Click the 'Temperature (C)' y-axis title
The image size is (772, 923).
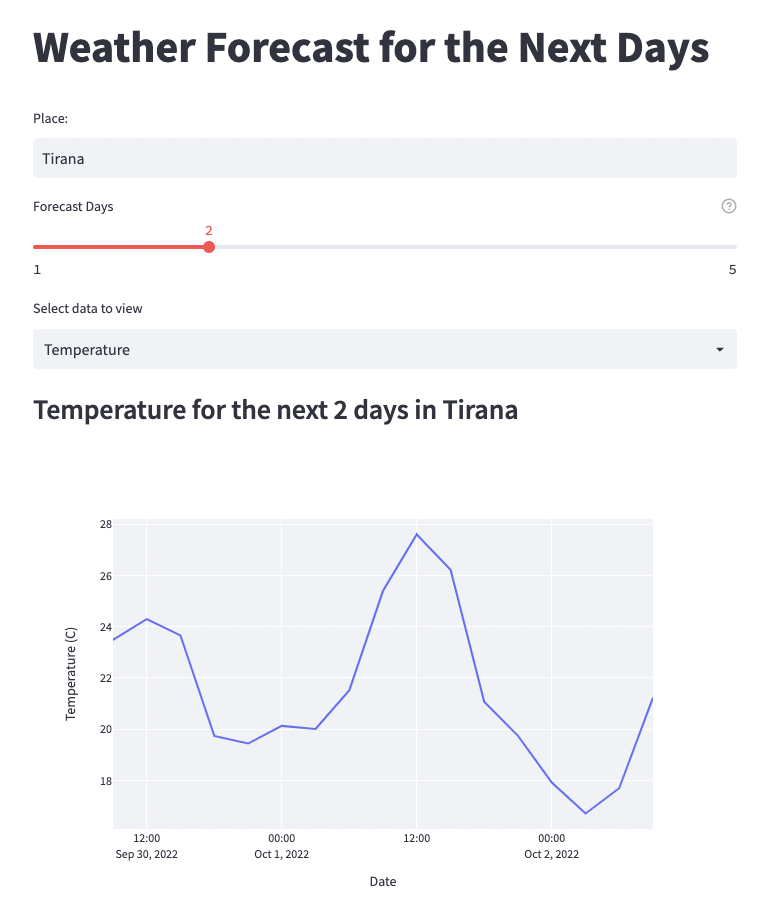coord(71,676)
